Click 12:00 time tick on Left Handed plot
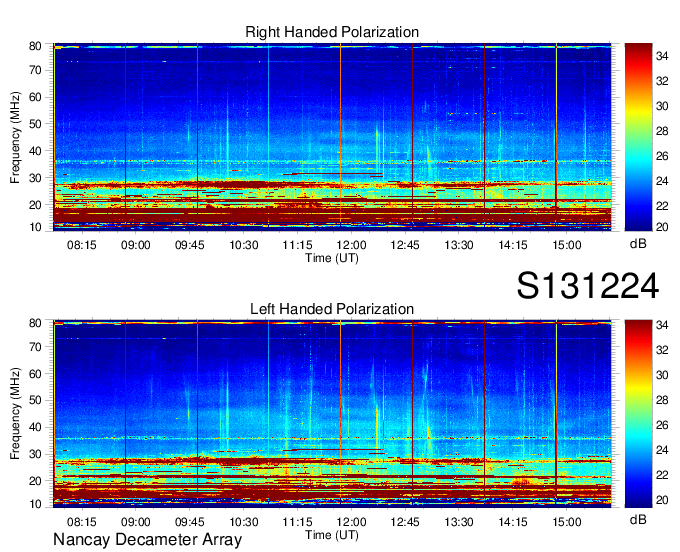680x552 pixels. pyautogui.click(x=351, y=522)
